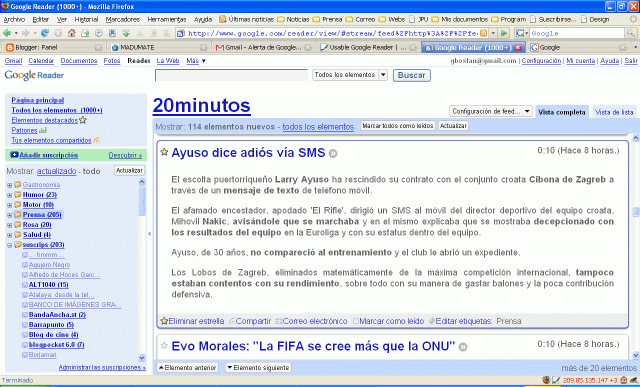The width and height of the screenshot is (640, 387).
Task: Reload page with the blue refresh icon
Action: [45, 33]
